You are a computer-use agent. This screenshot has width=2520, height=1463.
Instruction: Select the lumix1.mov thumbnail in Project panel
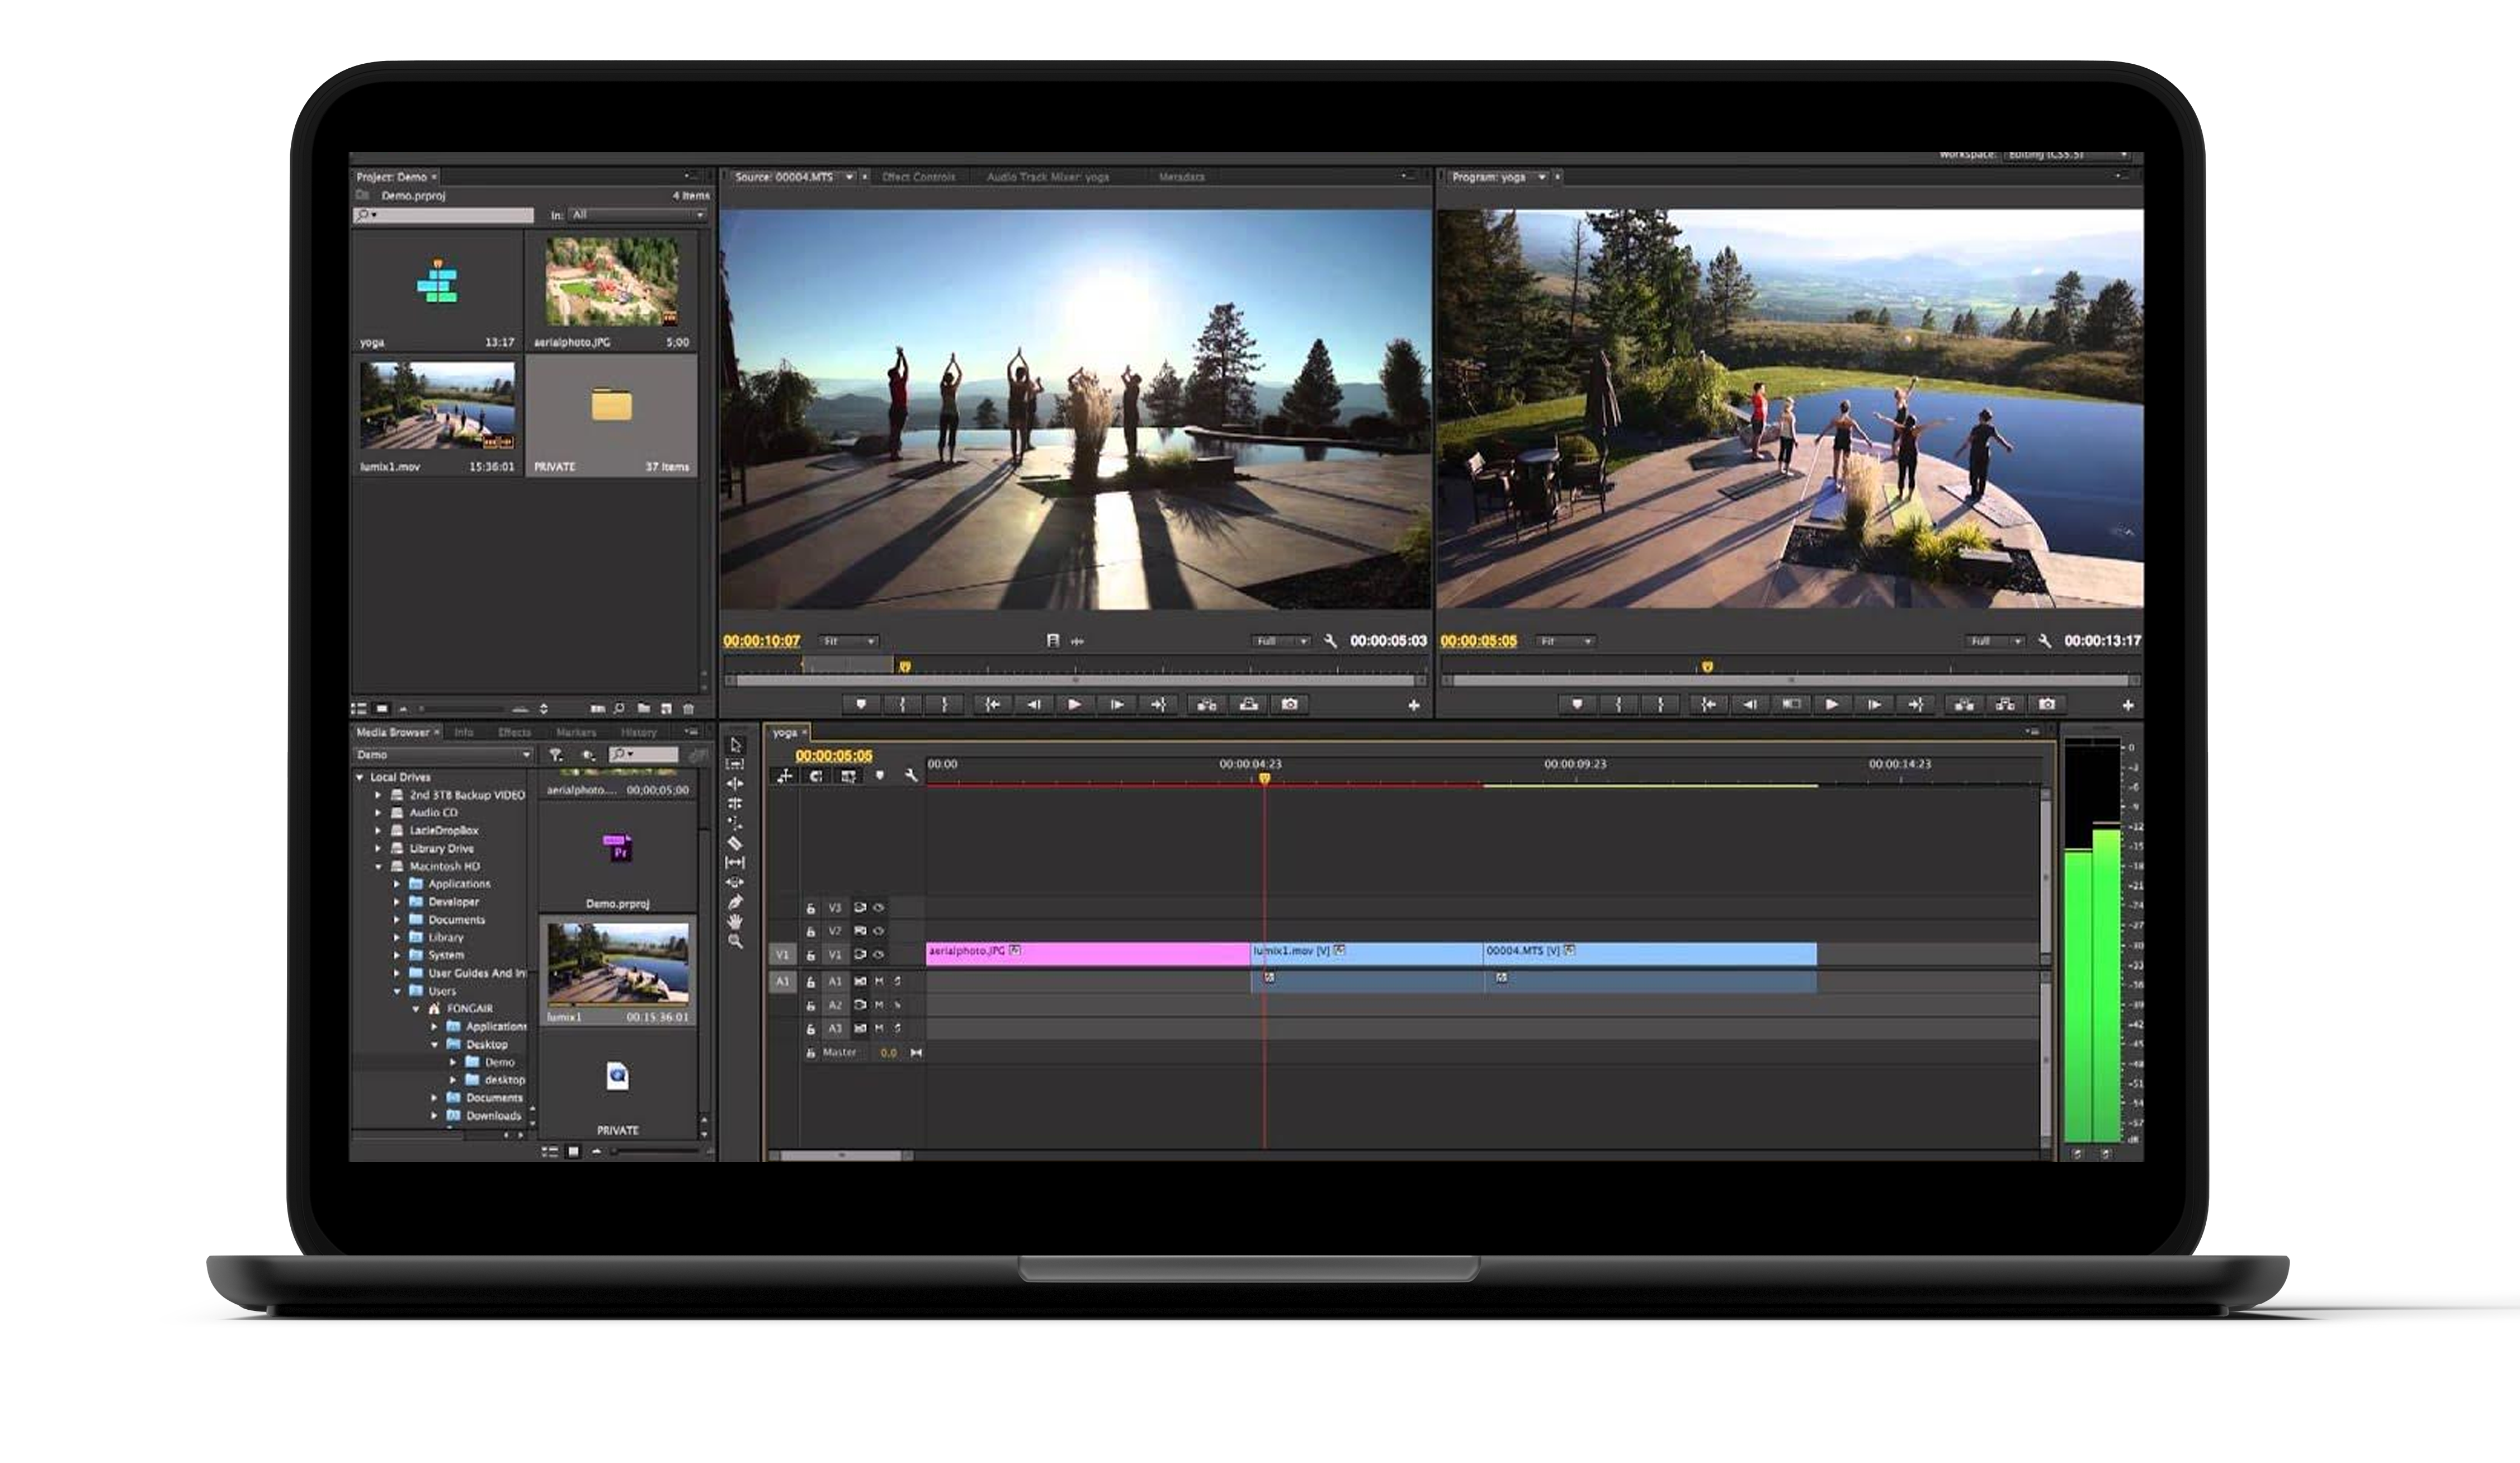tap(437, 405)
